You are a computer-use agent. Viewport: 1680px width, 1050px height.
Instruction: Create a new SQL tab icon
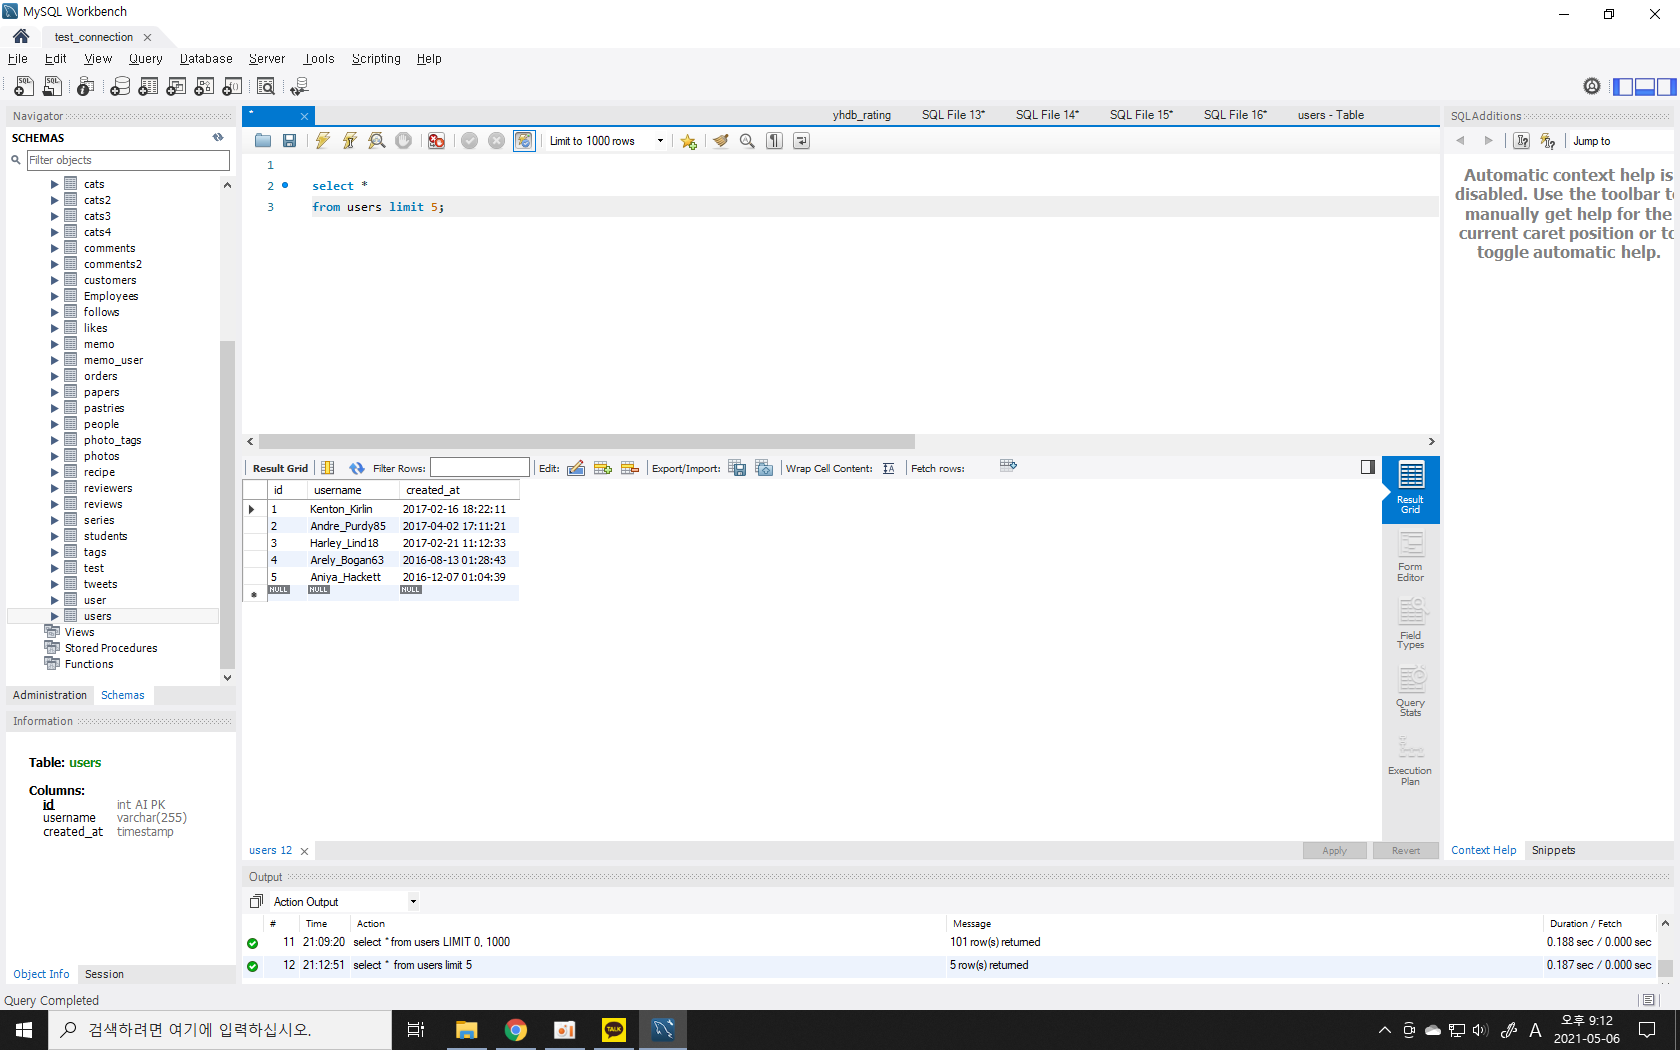24,87
